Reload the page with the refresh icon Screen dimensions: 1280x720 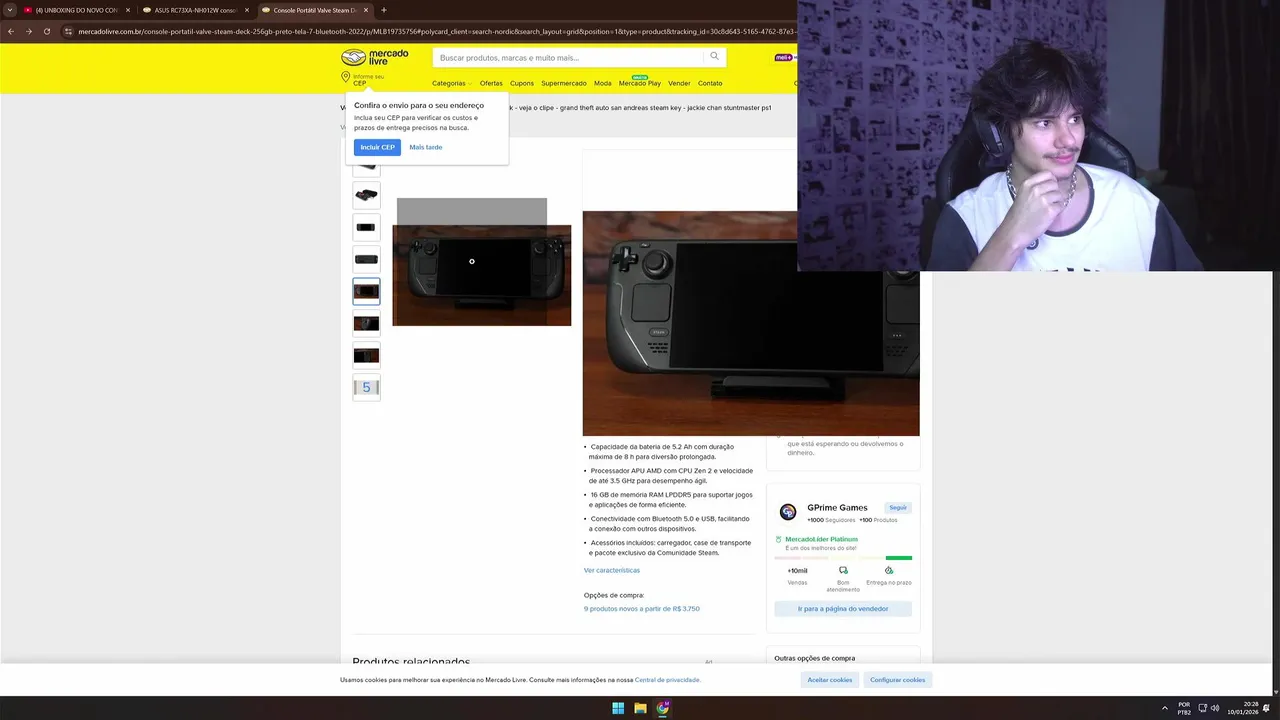coord(46,31)
